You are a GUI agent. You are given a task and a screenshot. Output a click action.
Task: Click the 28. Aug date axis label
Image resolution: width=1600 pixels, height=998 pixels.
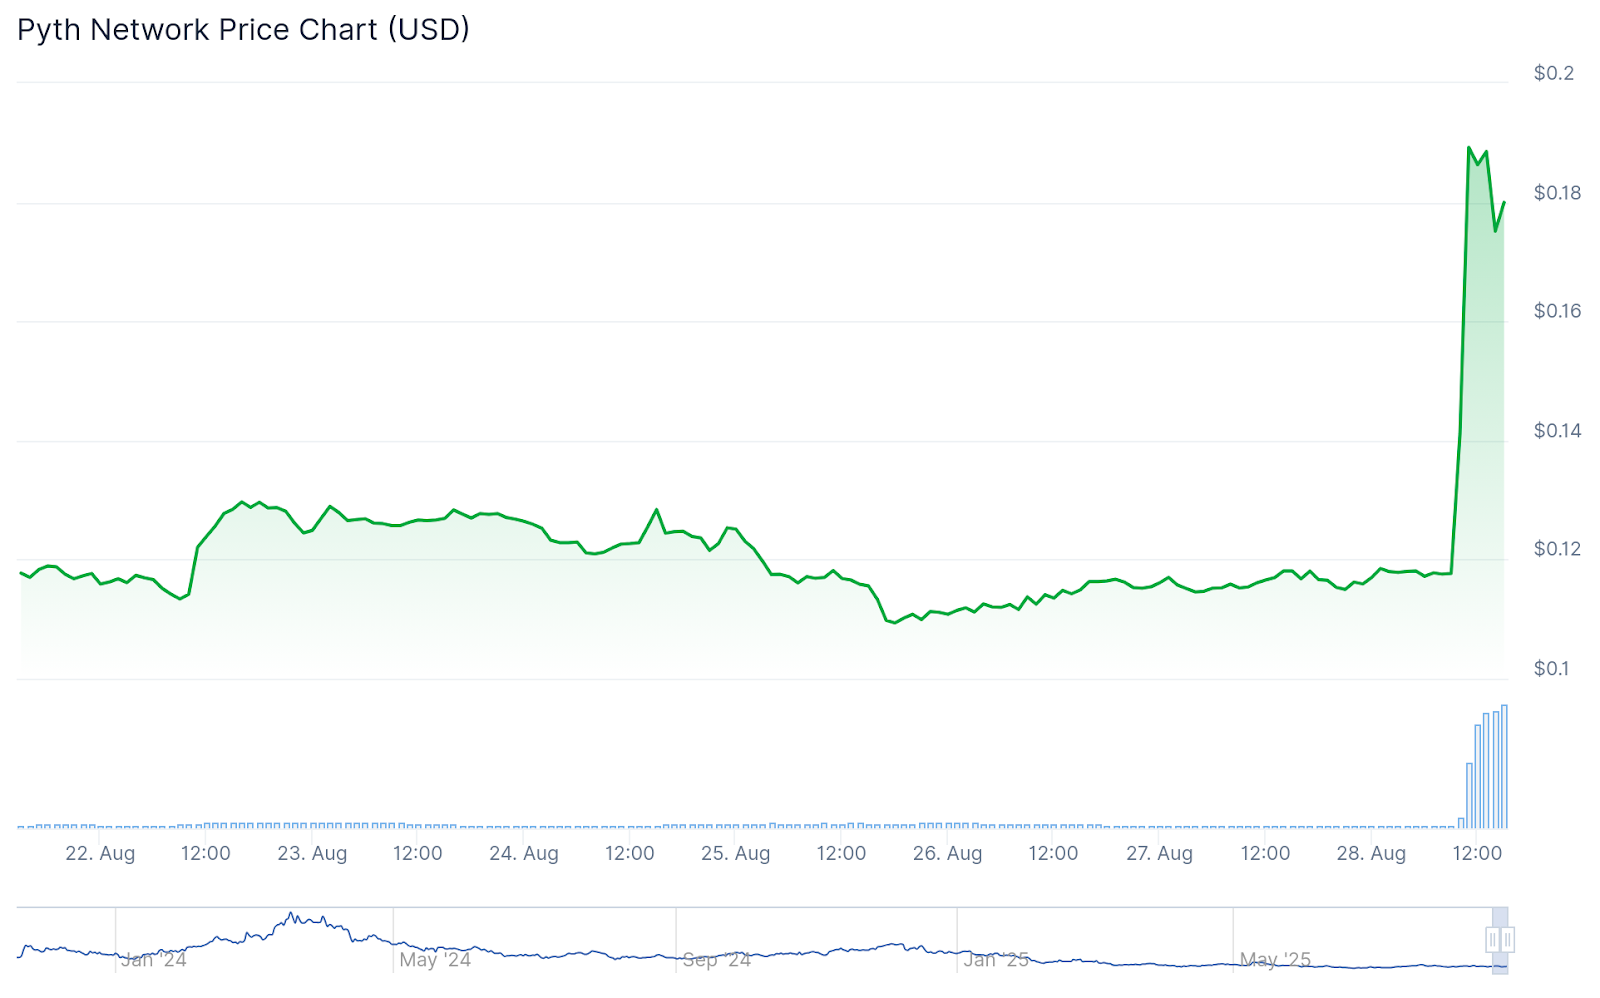click(x=1371, y=854)
